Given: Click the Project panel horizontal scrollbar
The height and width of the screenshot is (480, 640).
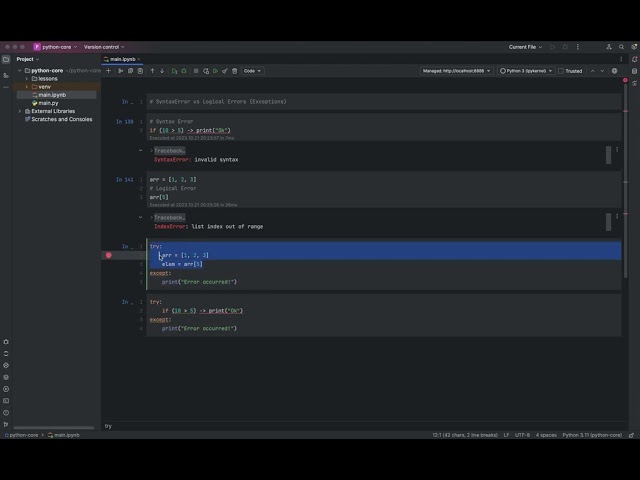Looking at the screenshot, I should 53,428.
